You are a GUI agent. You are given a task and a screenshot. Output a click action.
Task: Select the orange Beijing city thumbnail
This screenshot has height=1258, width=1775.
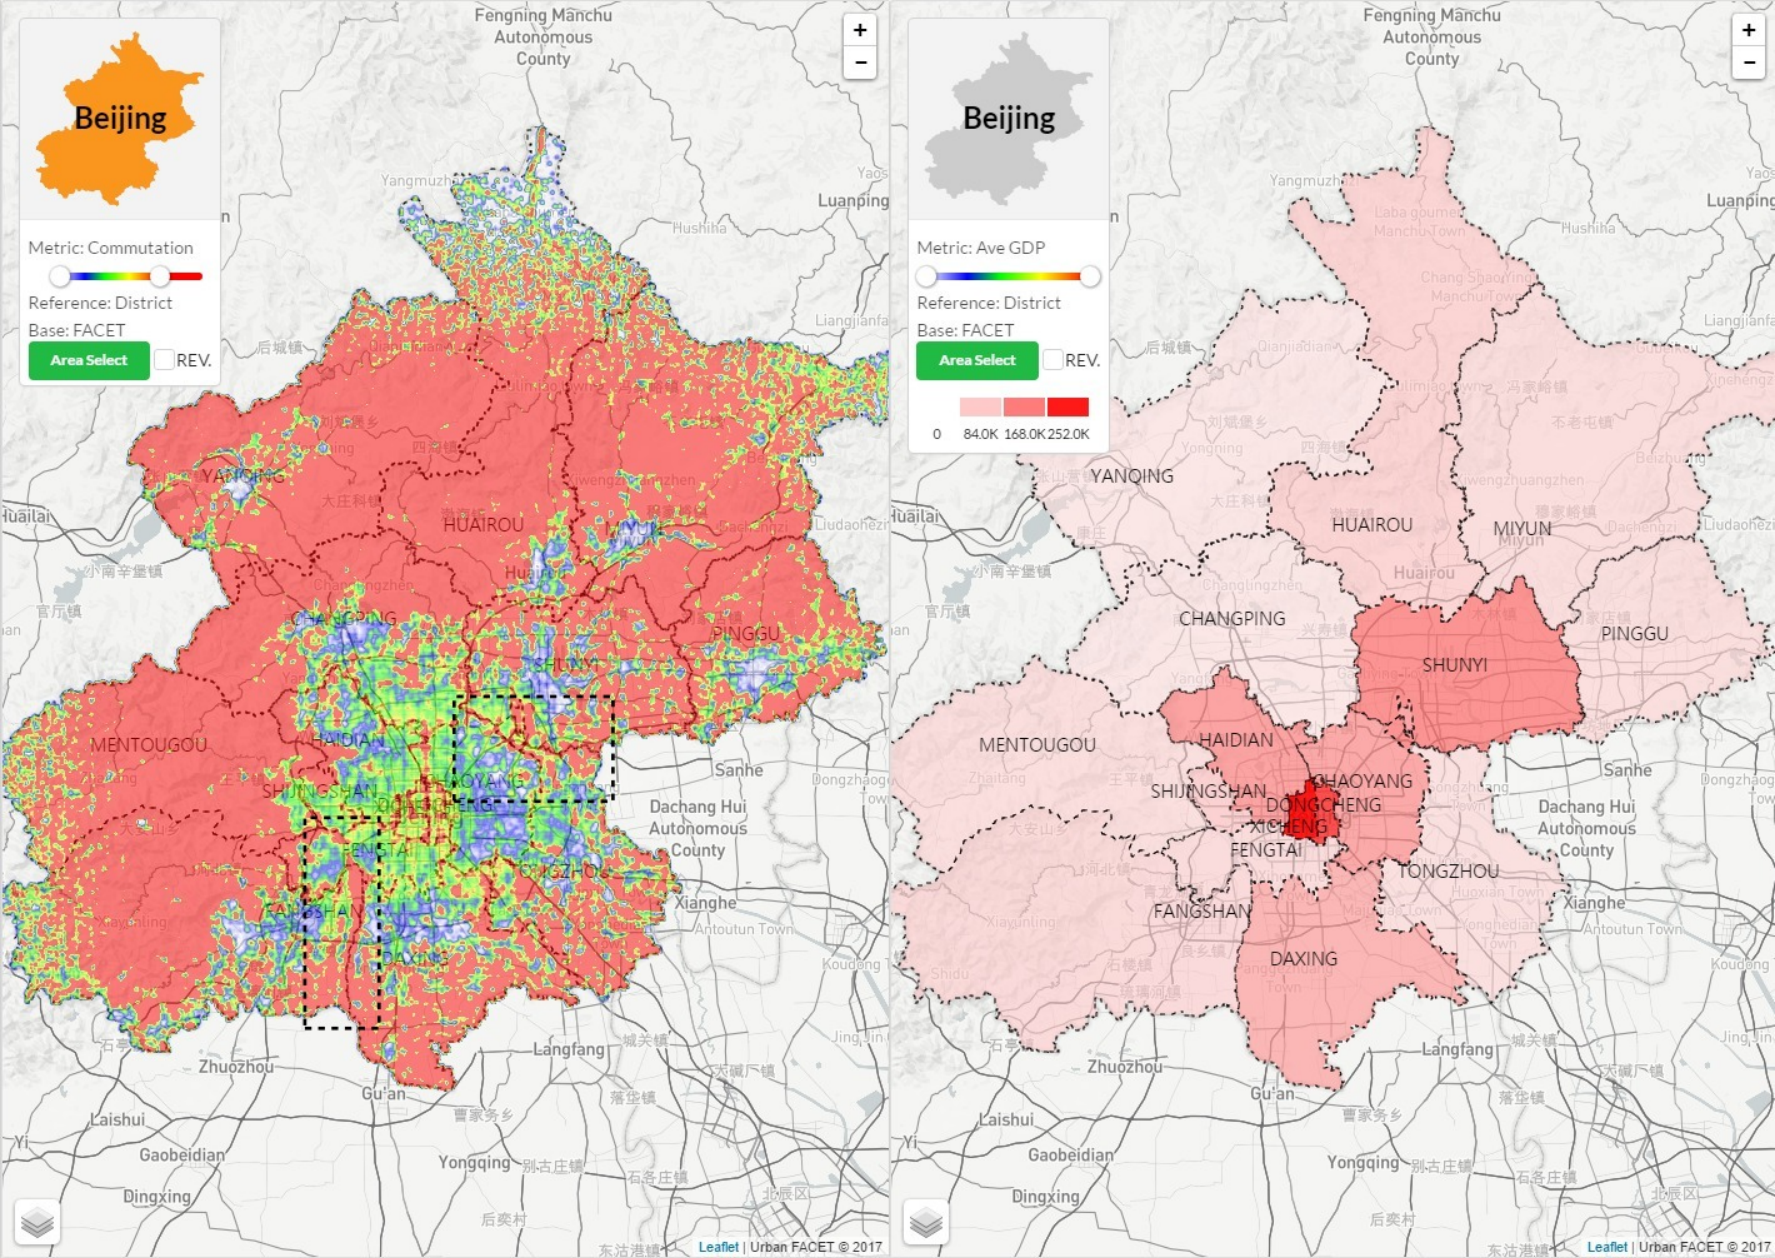tap(120, 118)
